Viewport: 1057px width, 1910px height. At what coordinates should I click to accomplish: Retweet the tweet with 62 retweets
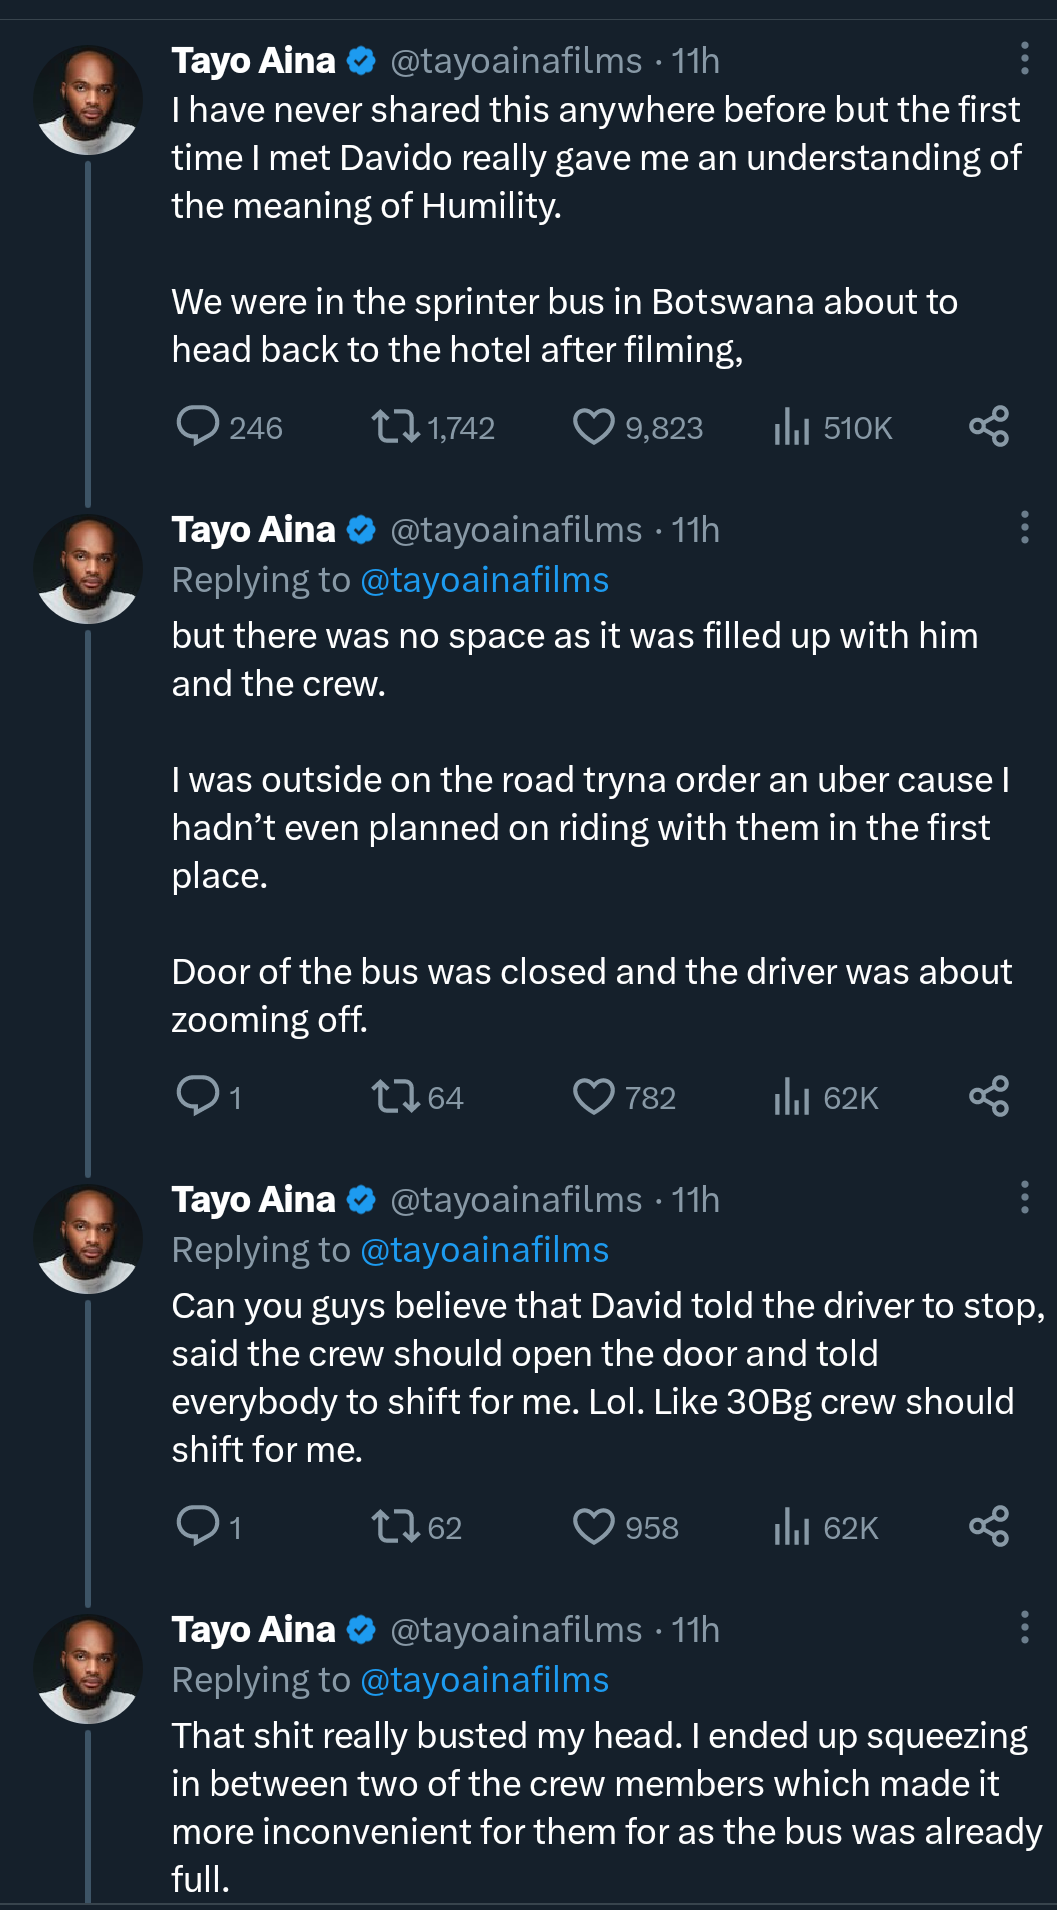tap(395, 1527)
